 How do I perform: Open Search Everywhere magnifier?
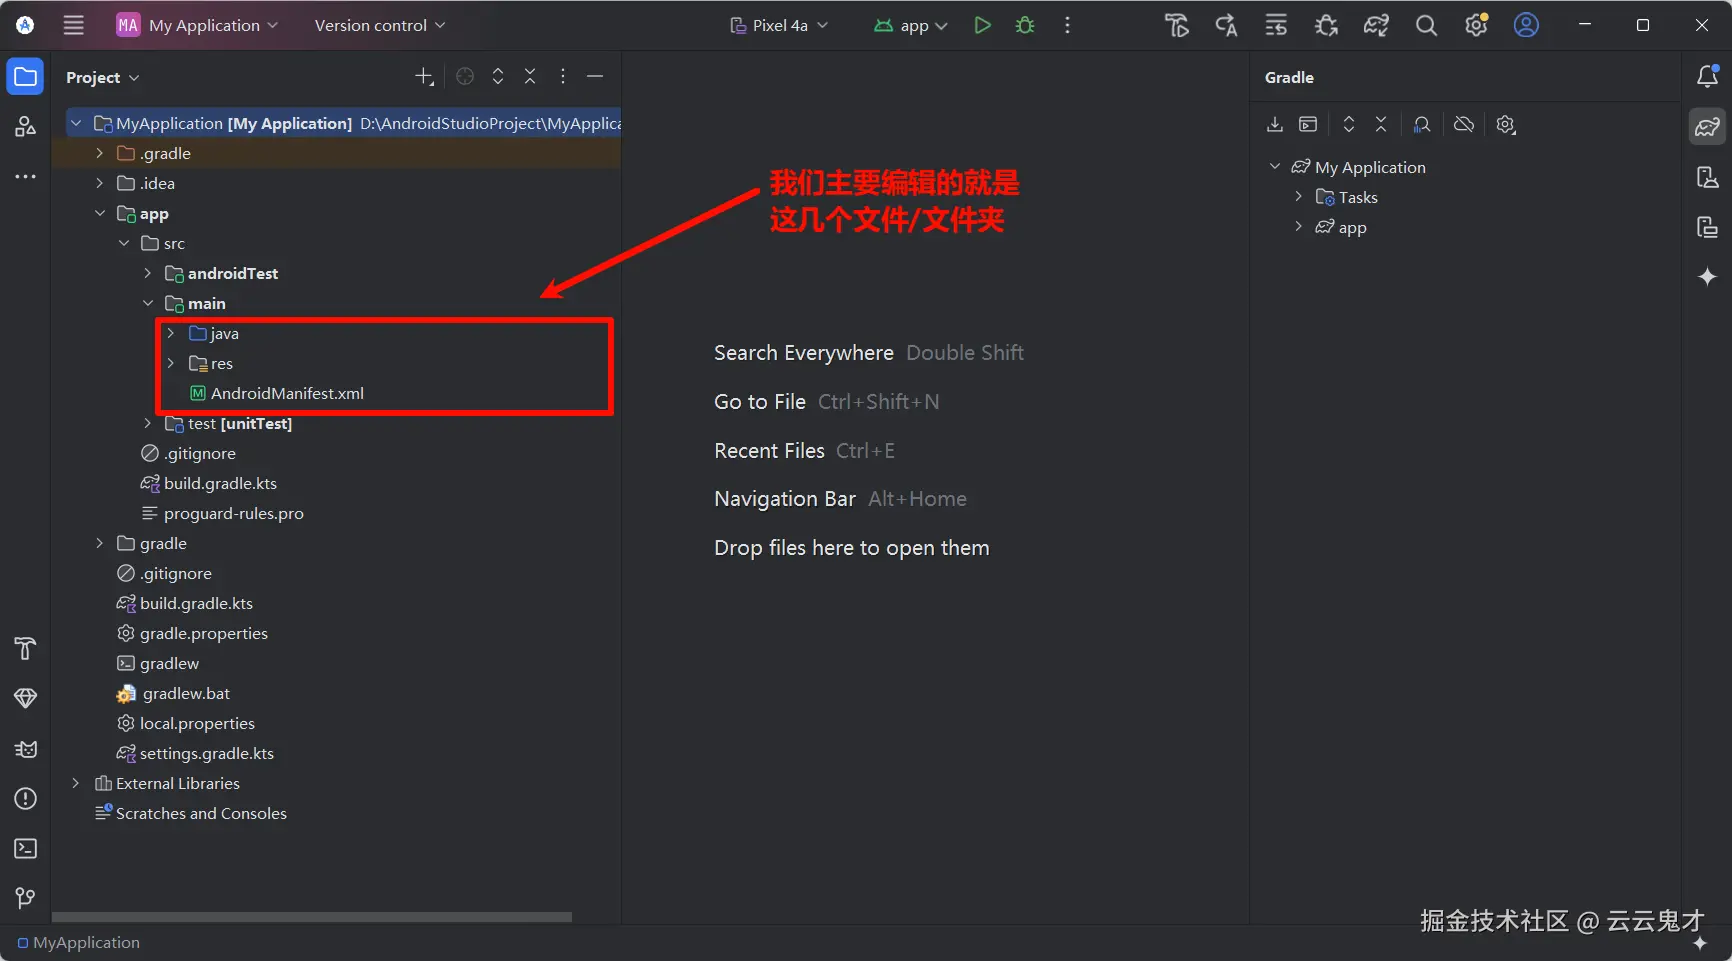[1426, 25]
